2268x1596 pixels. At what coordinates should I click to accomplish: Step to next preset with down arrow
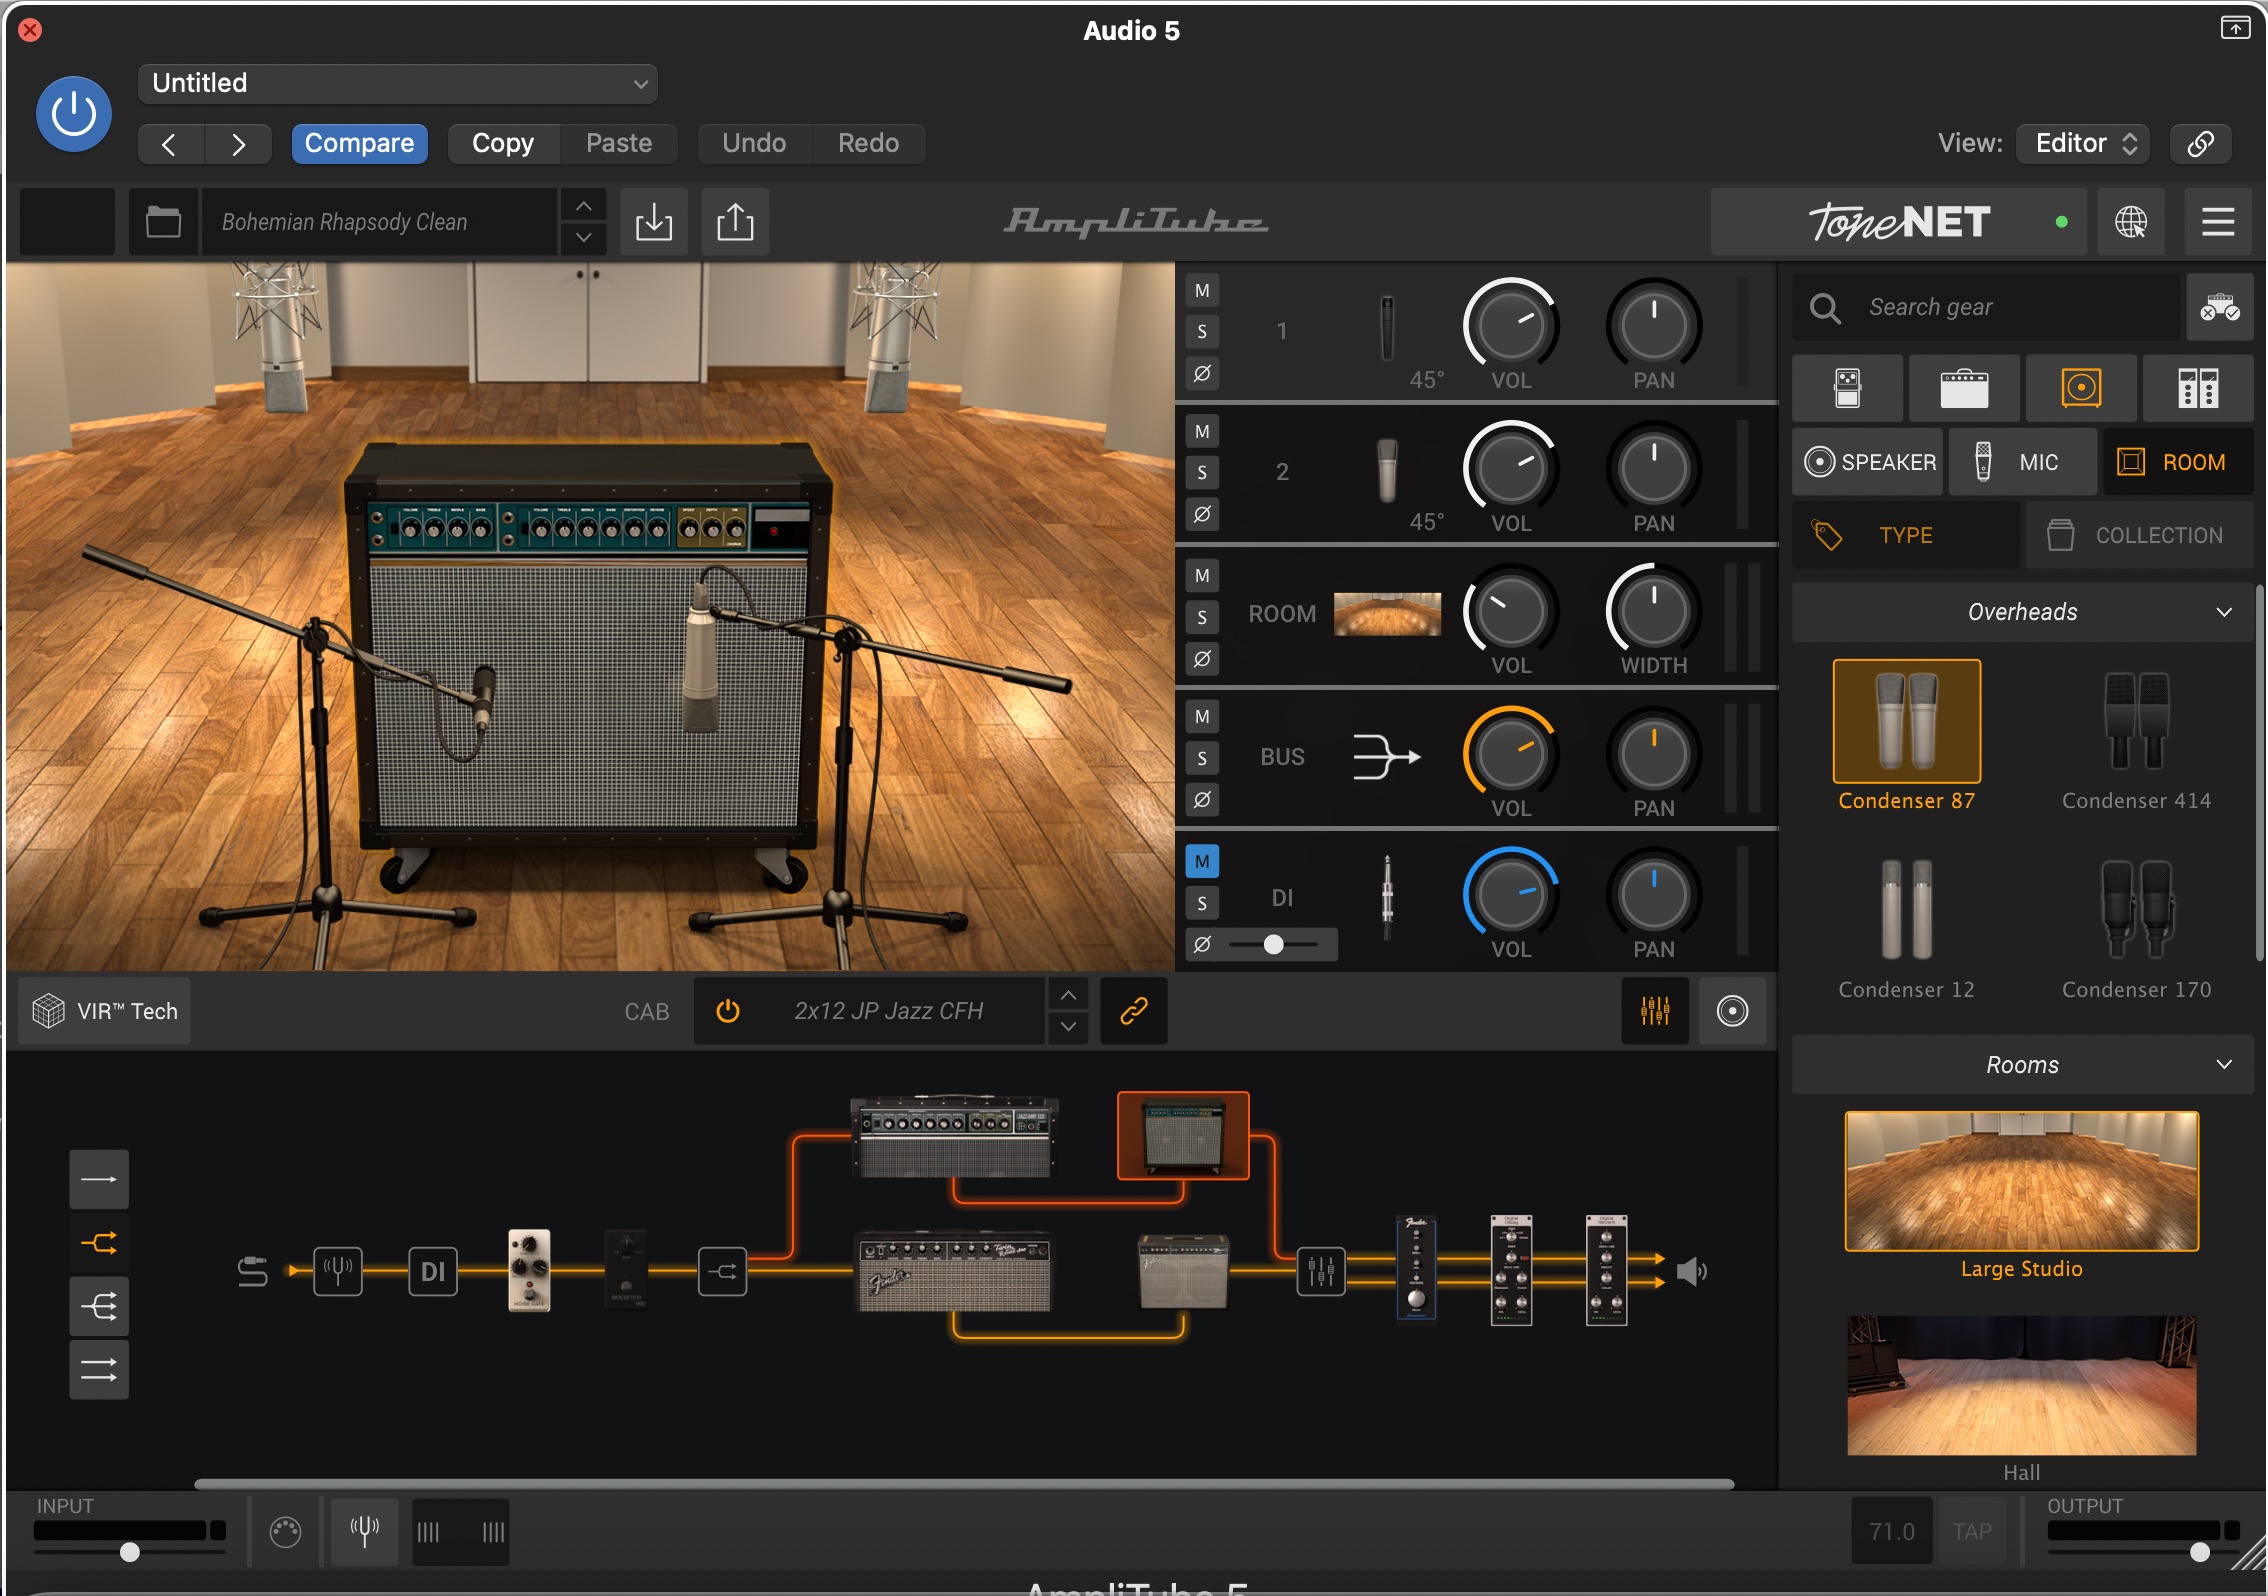tap(583, 238)
